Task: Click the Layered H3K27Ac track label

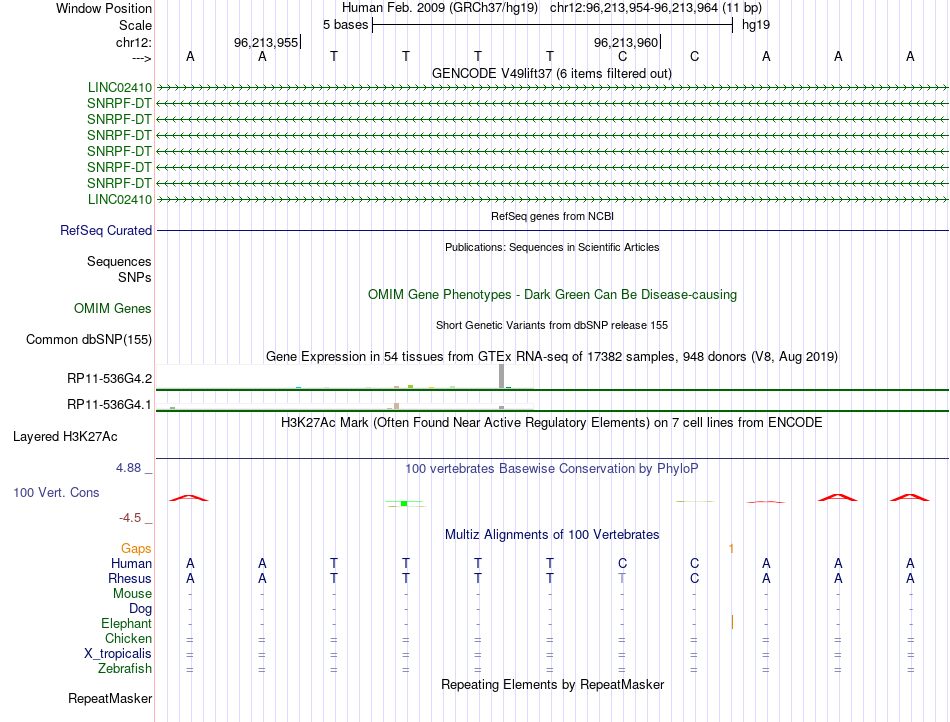Action: point(65,436)
